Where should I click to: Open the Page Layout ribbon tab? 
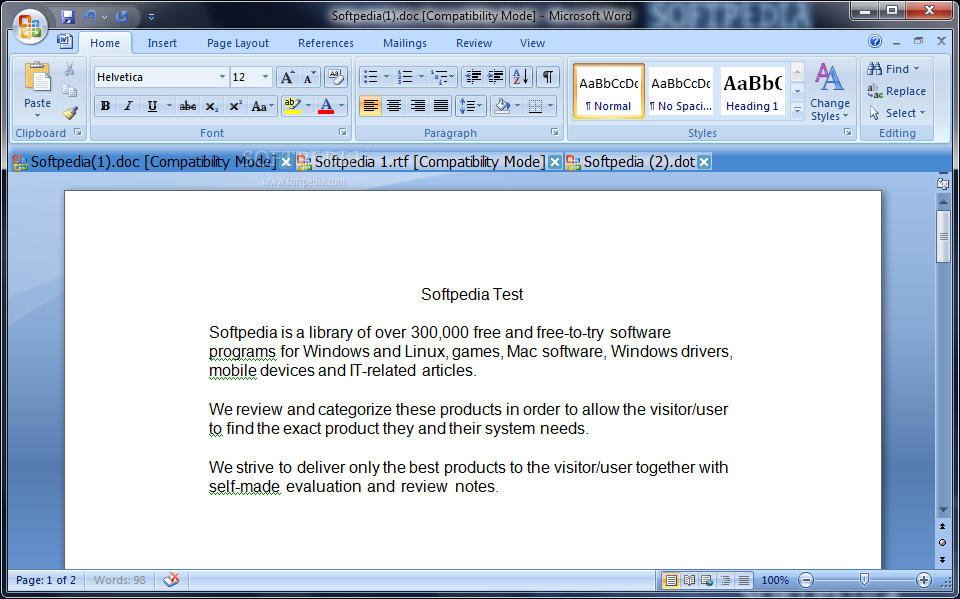click(238, 43)
